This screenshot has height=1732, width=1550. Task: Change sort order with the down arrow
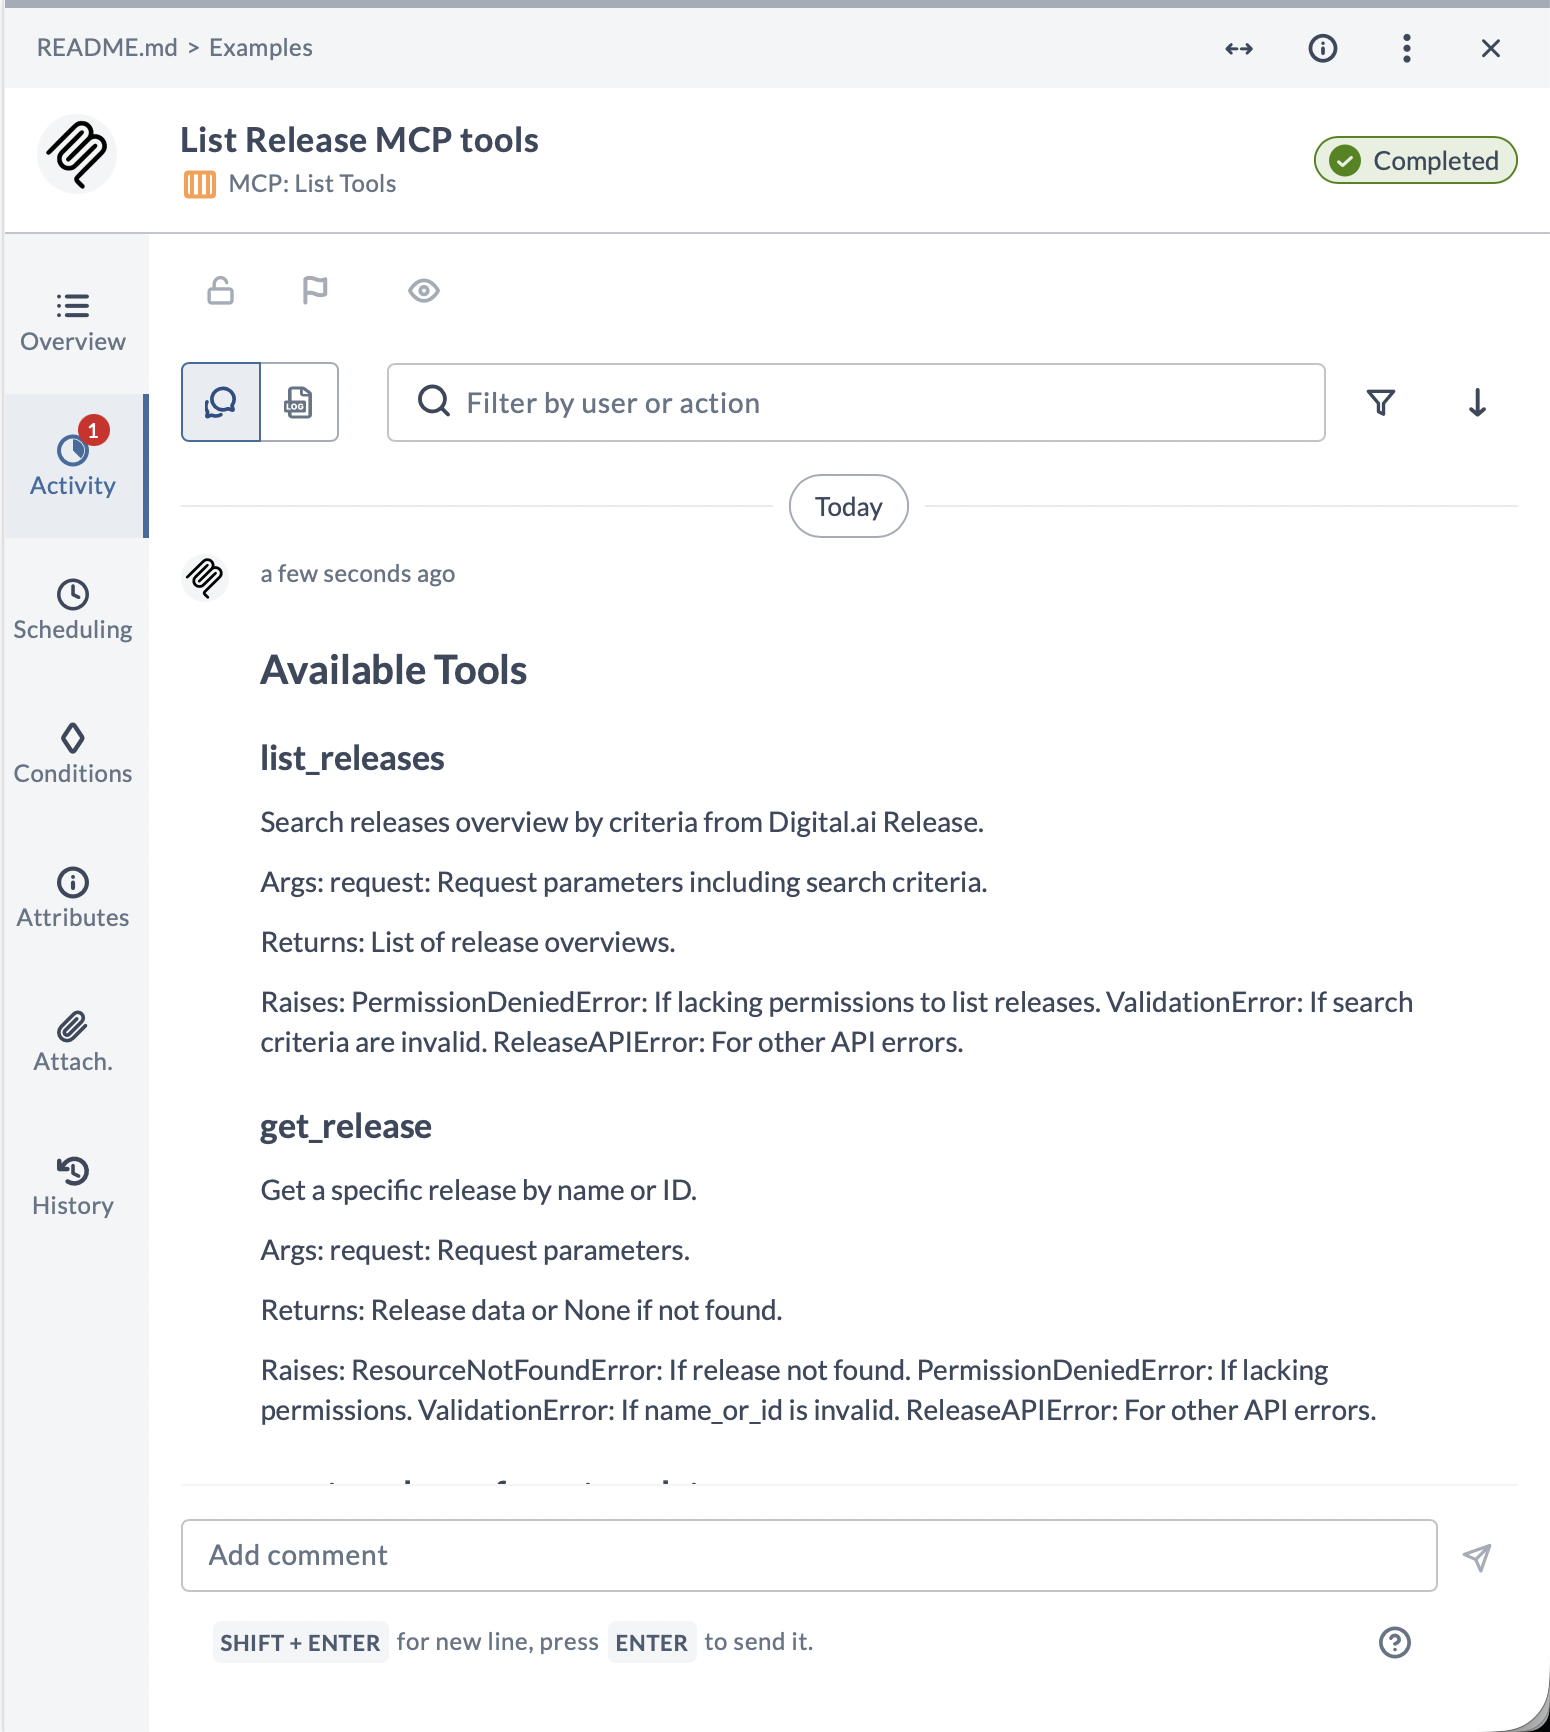[1477, 402]
